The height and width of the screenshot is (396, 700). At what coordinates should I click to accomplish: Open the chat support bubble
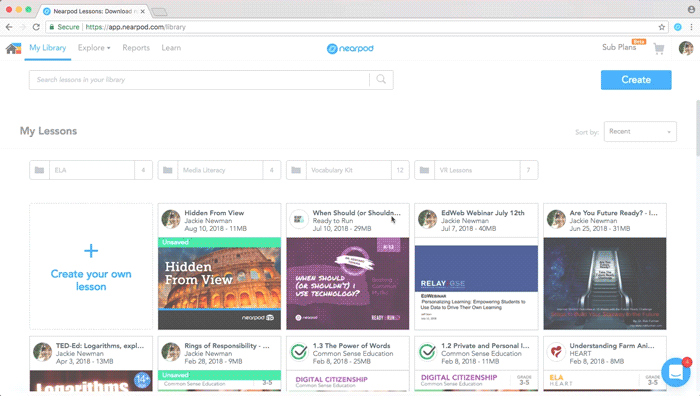coord(676,372)
